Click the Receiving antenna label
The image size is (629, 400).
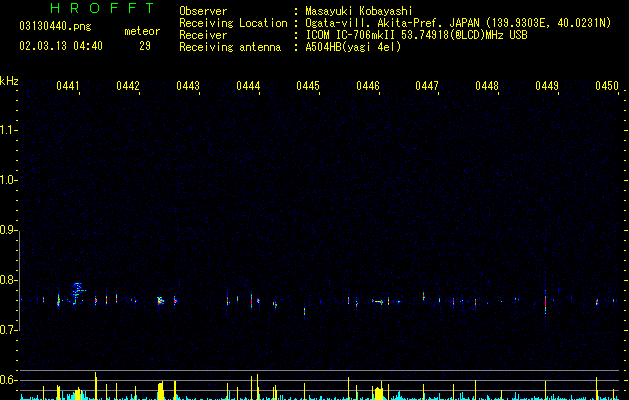[230, 47]
